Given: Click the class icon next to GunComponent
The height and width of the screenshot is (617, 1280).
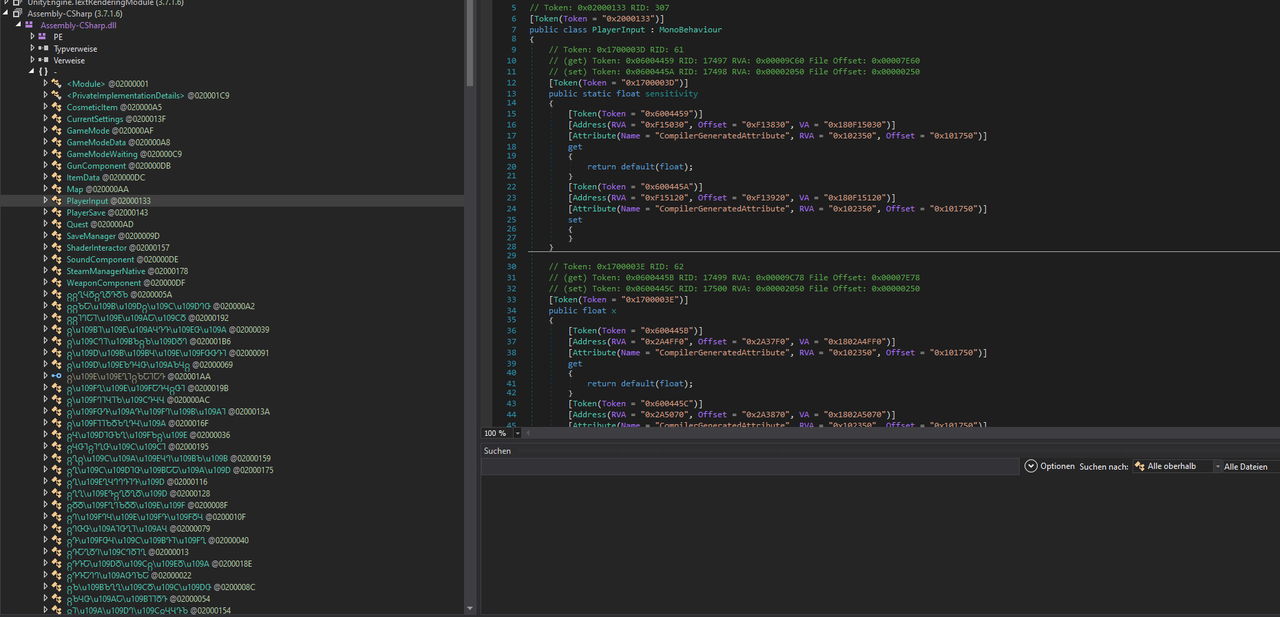Looking at the screenshot, I should (57, 166).
